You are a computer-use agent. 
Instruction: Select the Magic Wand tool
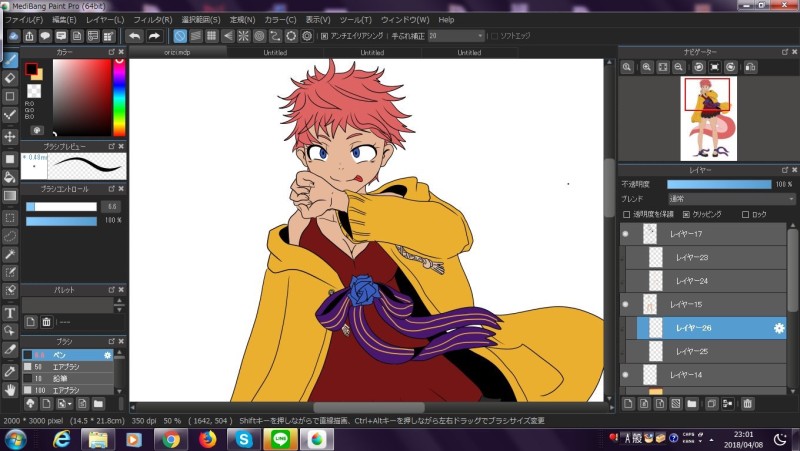[x=10, y=254]
